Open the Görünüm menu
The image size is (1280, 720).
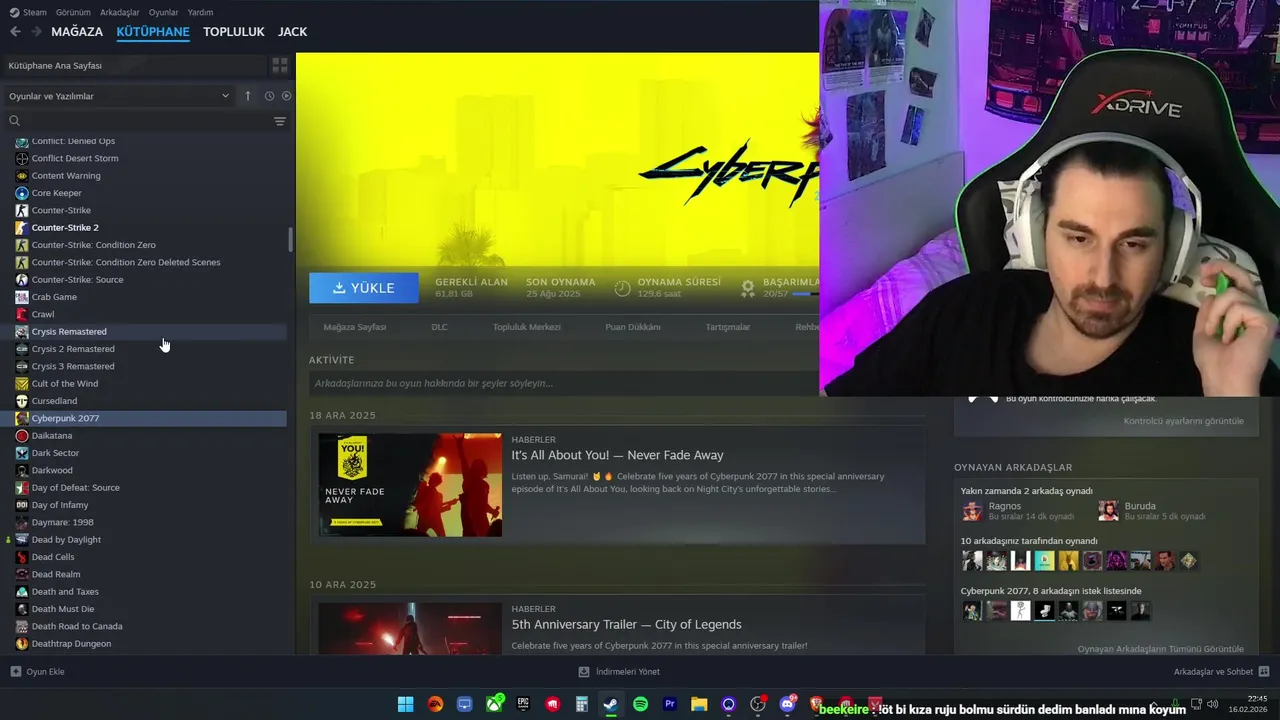tap(73, 12)
